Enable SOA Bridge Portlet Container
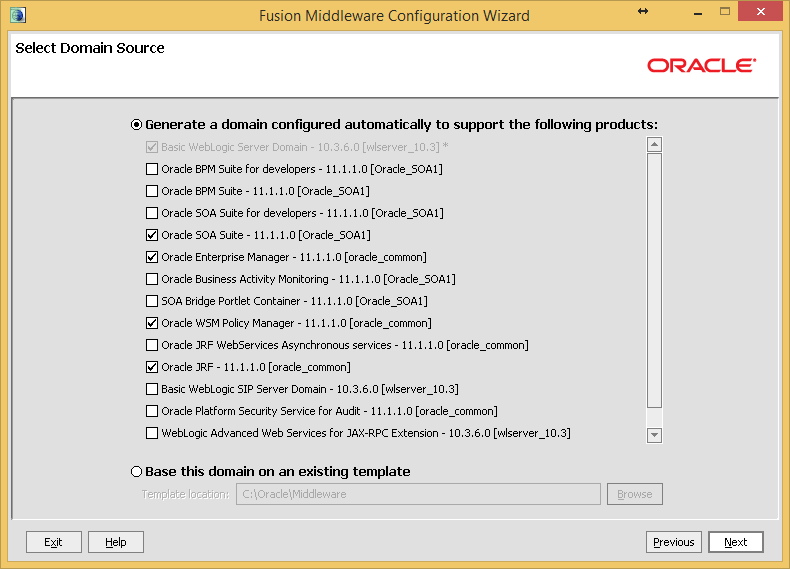Viewport: 790px width, 569px height. (152, 301)
